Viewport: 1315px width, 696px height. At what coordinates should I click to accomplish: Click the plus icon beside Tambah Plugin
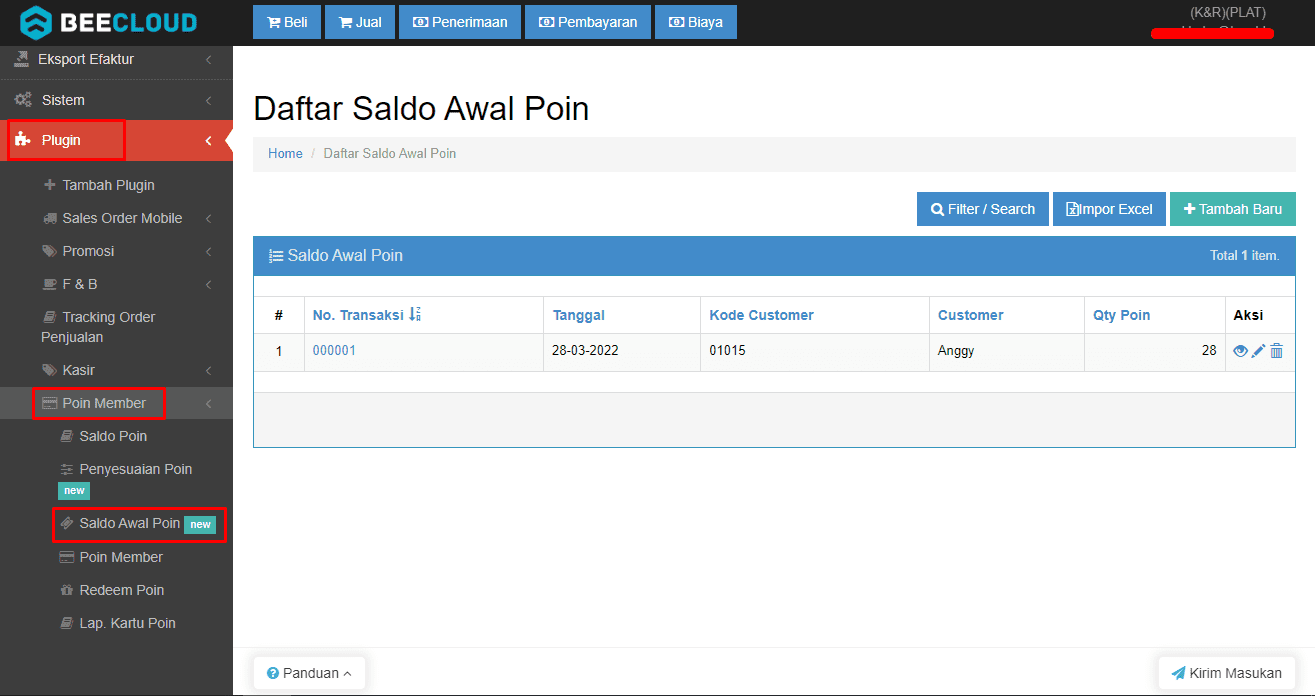tap(50, 185)
